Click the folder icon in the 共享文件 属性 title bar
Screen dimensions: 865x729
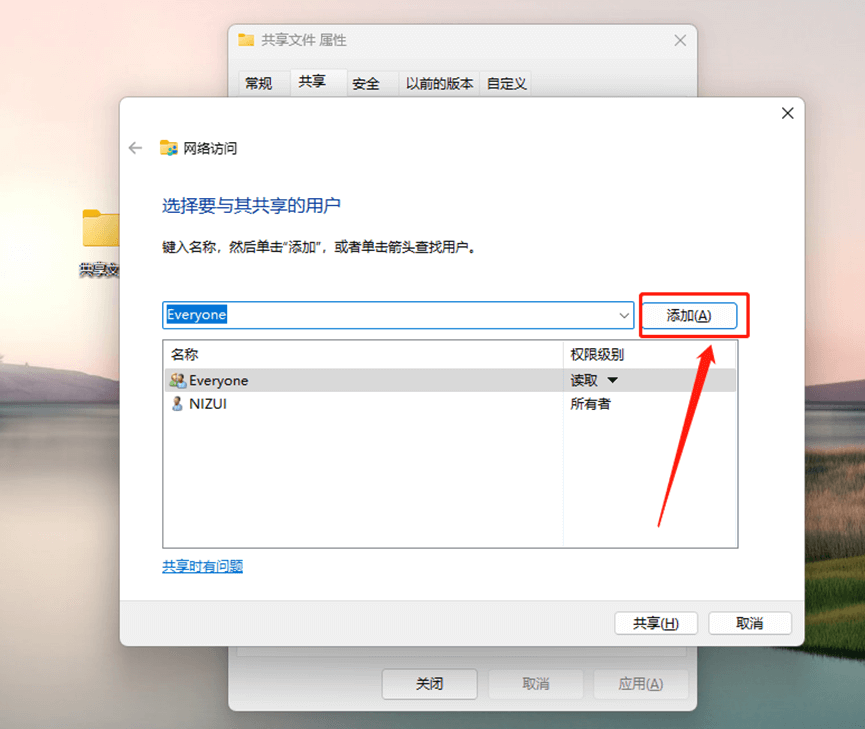[x=245, y=40]
